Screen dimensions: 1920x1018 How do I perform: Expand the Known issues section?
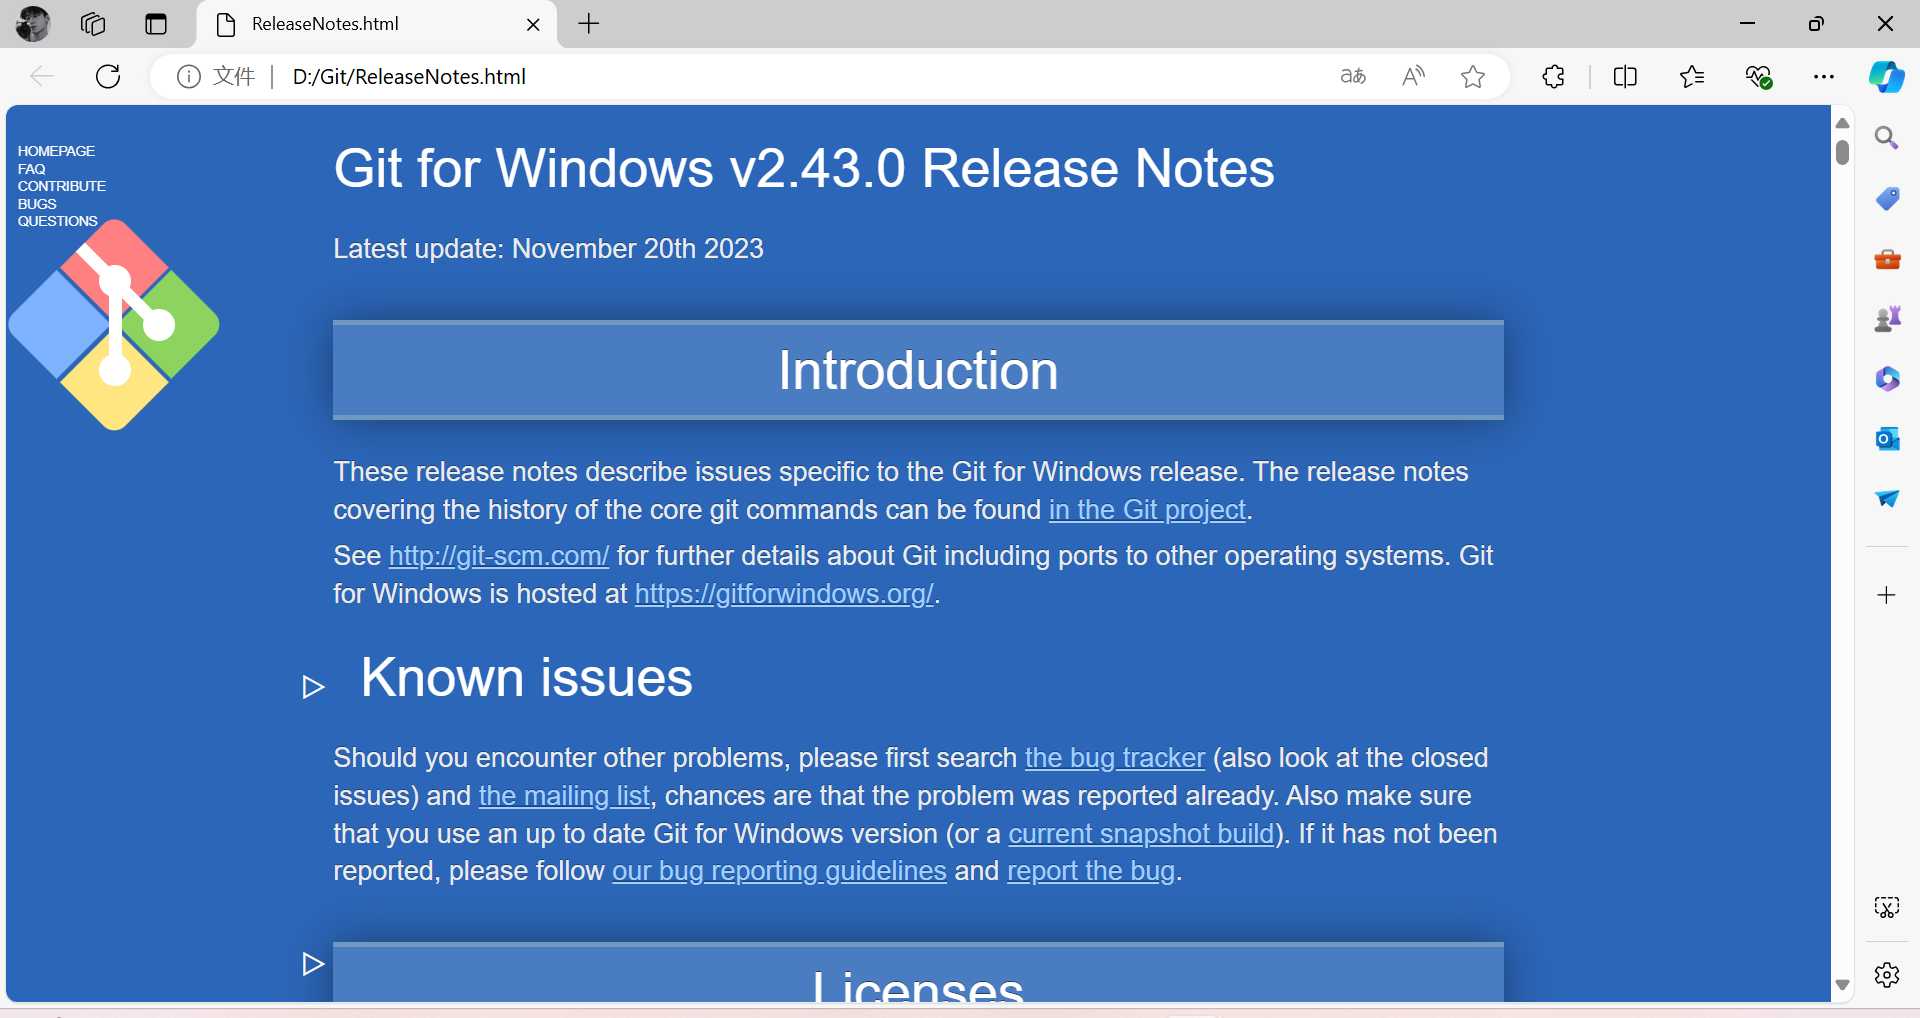pos(314,687)
